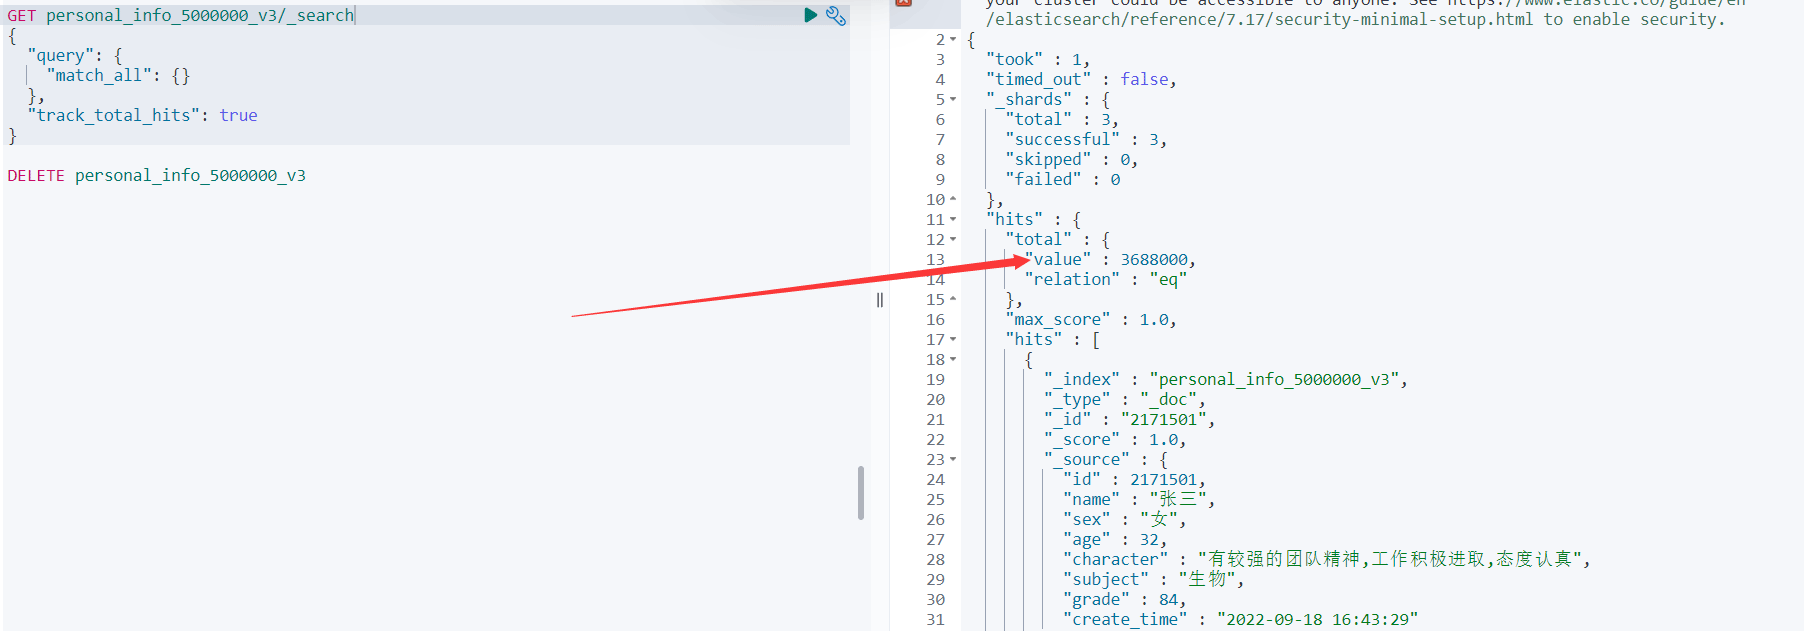Collapse the "_shards" block at line 5
Viewport: 1804px width, 631px height.
point(953,100)
